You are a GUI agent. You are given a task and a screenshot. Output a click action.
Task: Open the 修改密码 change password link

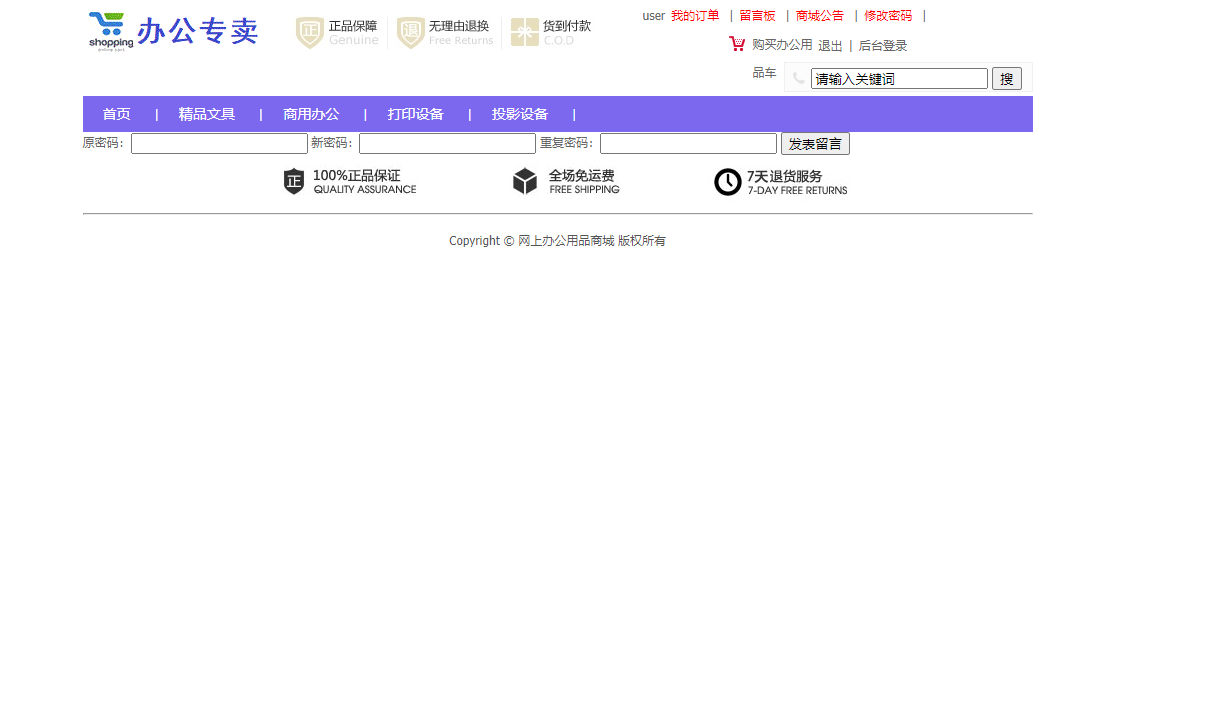pyautogui.click(x=887, y=15)
